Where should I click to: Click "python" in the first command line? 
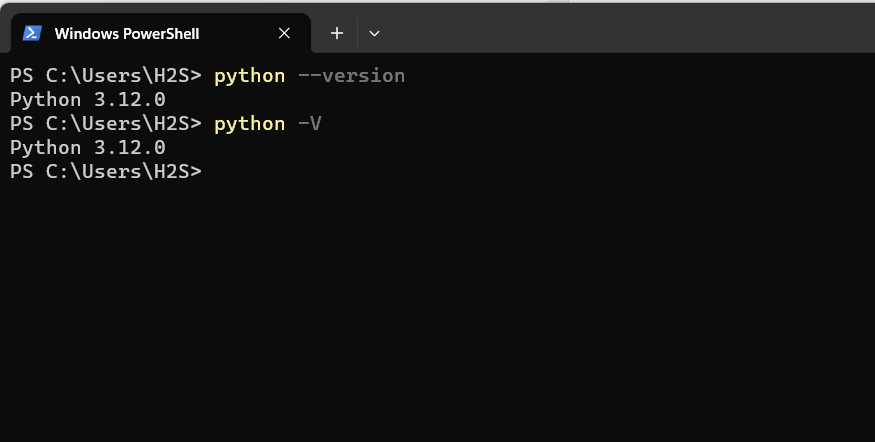(249, 75)
